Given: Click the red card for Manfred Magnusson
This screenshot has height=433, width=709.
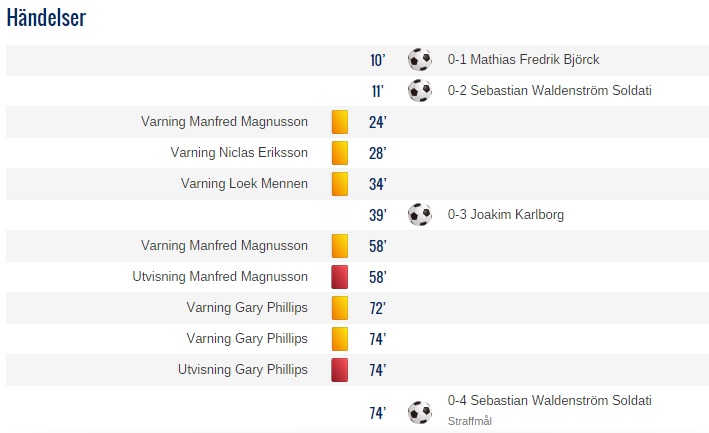Looking at the screenshot, I should click(x=340, y=277).
